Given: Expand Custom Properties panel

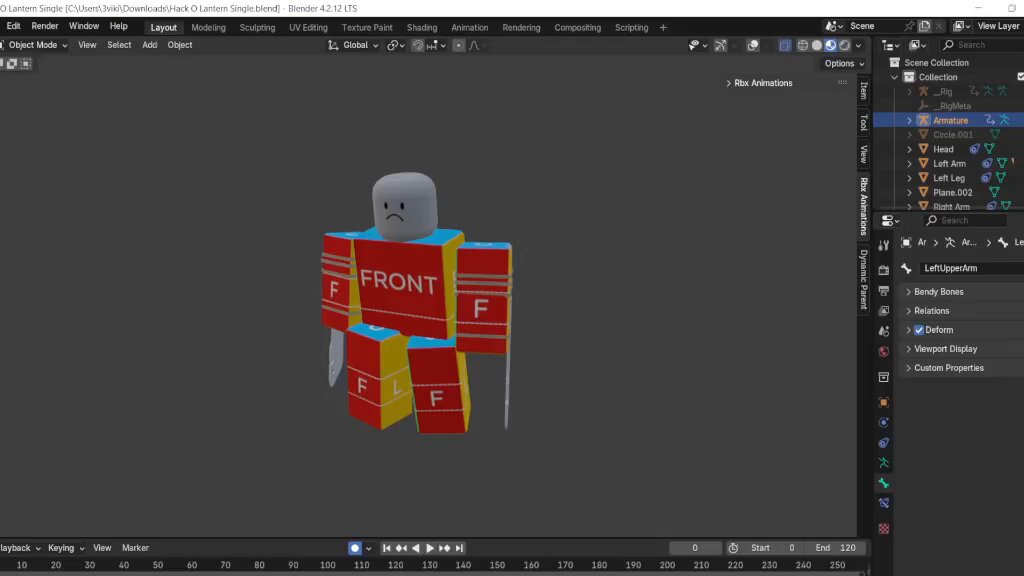Looking at the screenshot, I should coord(948,368).
